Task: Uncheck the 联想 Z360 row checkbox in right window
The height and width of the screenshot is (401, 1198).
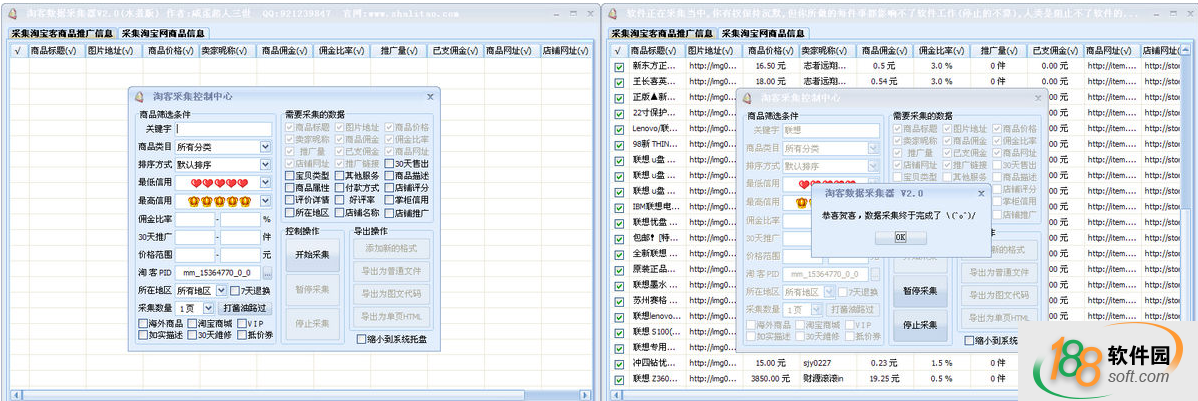Action: click(619, 378)
